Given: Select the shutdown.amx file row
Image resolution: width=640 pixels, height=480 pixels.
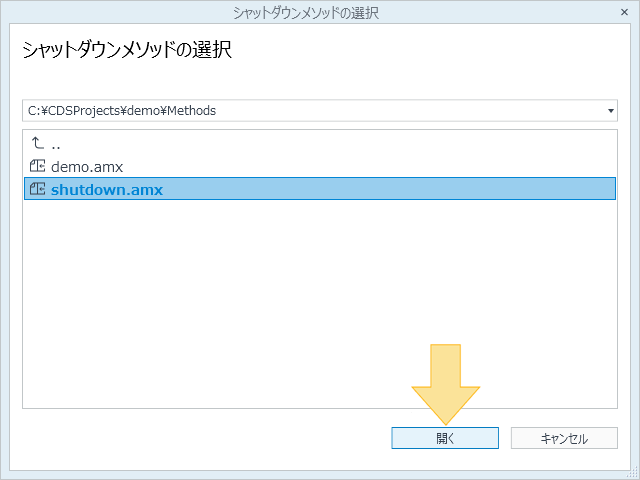Looking at the screenshot, I should [x=320, y=189].
